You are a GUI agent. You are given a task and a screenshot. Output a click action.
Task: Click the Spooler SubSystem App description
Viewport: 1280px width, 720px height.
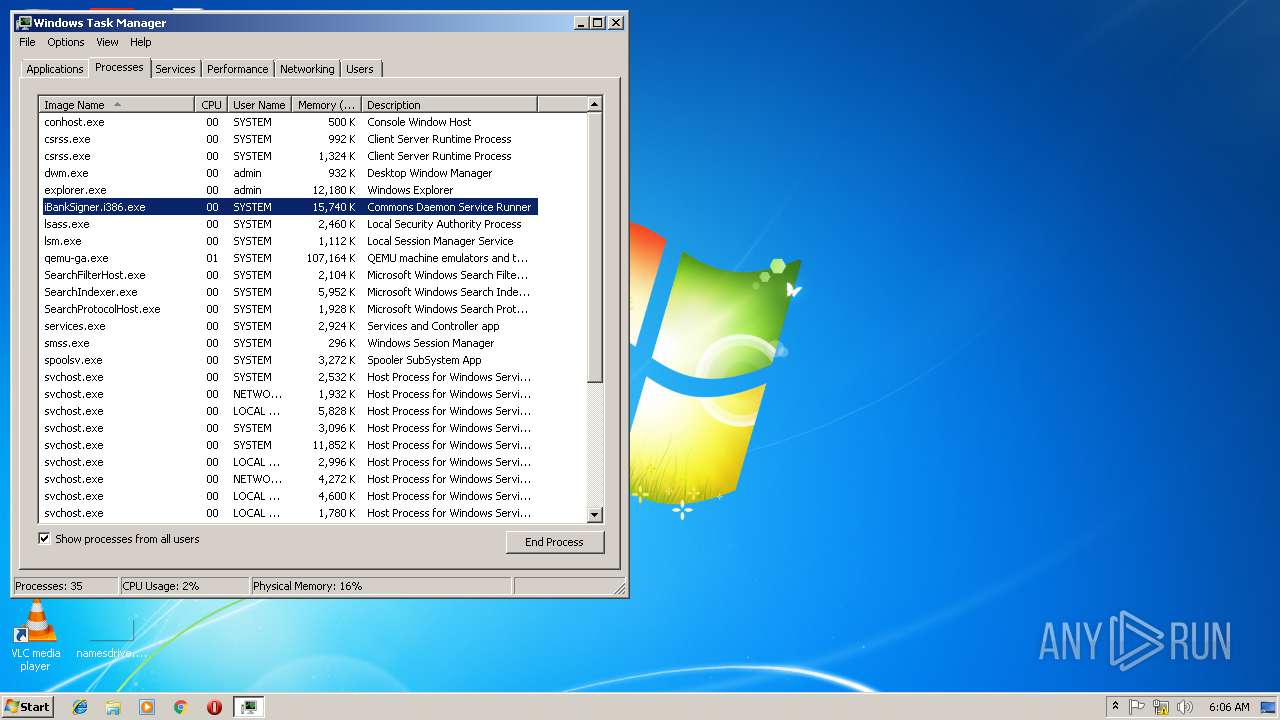[x=424, y=360]
